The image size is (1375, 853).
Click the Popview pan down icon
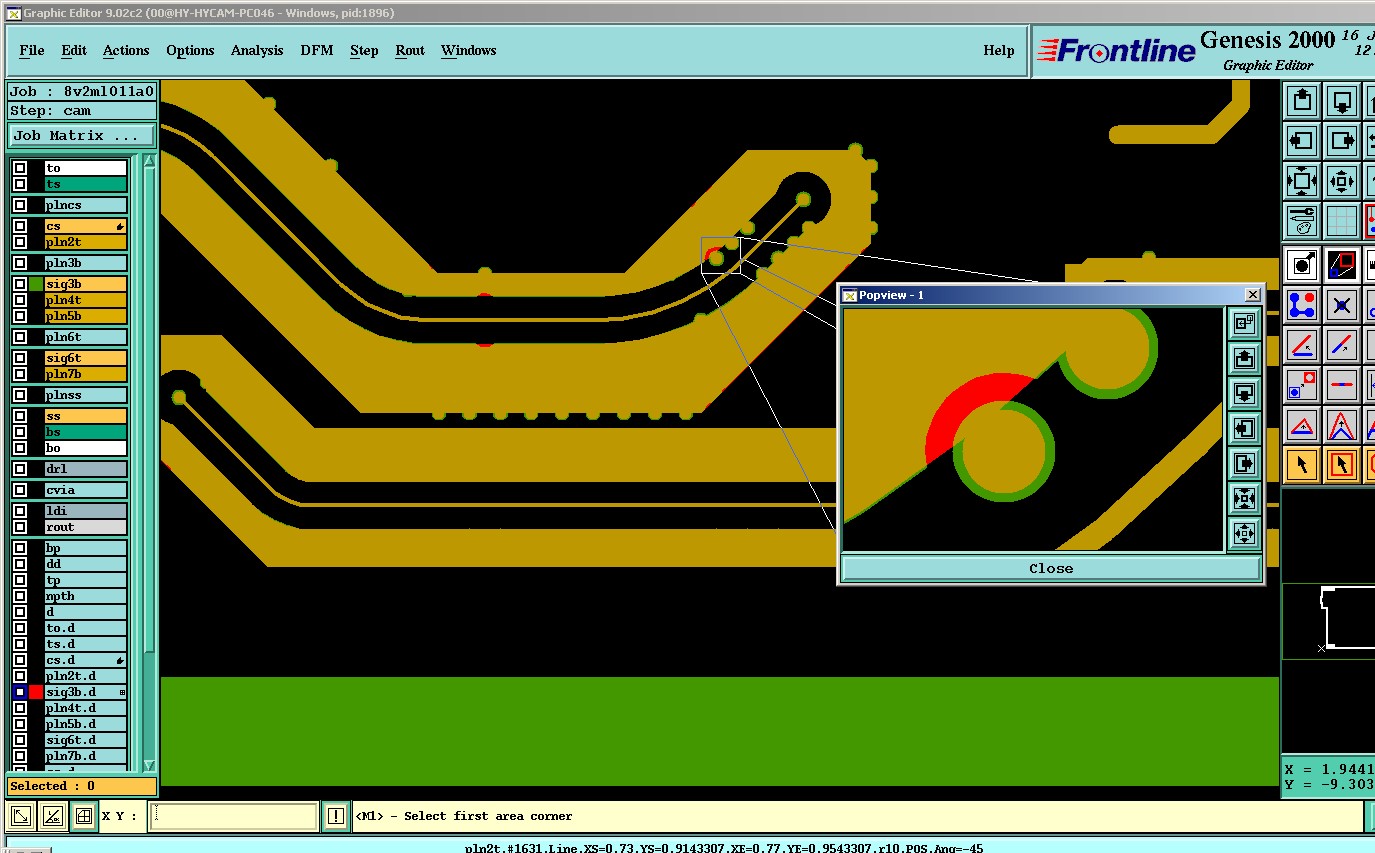pyautogui.click(x=1244, y=393)
